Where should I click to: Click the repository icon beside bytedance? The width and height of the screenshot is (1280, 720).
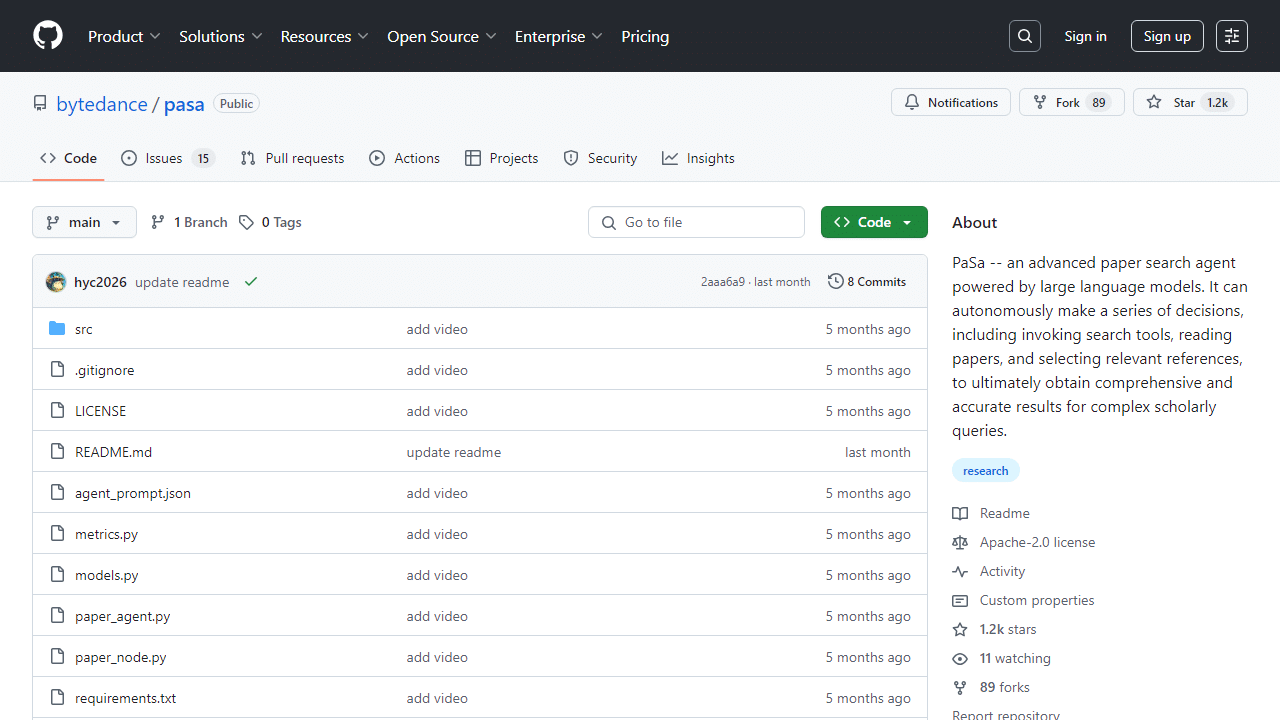tap(40, 104)
